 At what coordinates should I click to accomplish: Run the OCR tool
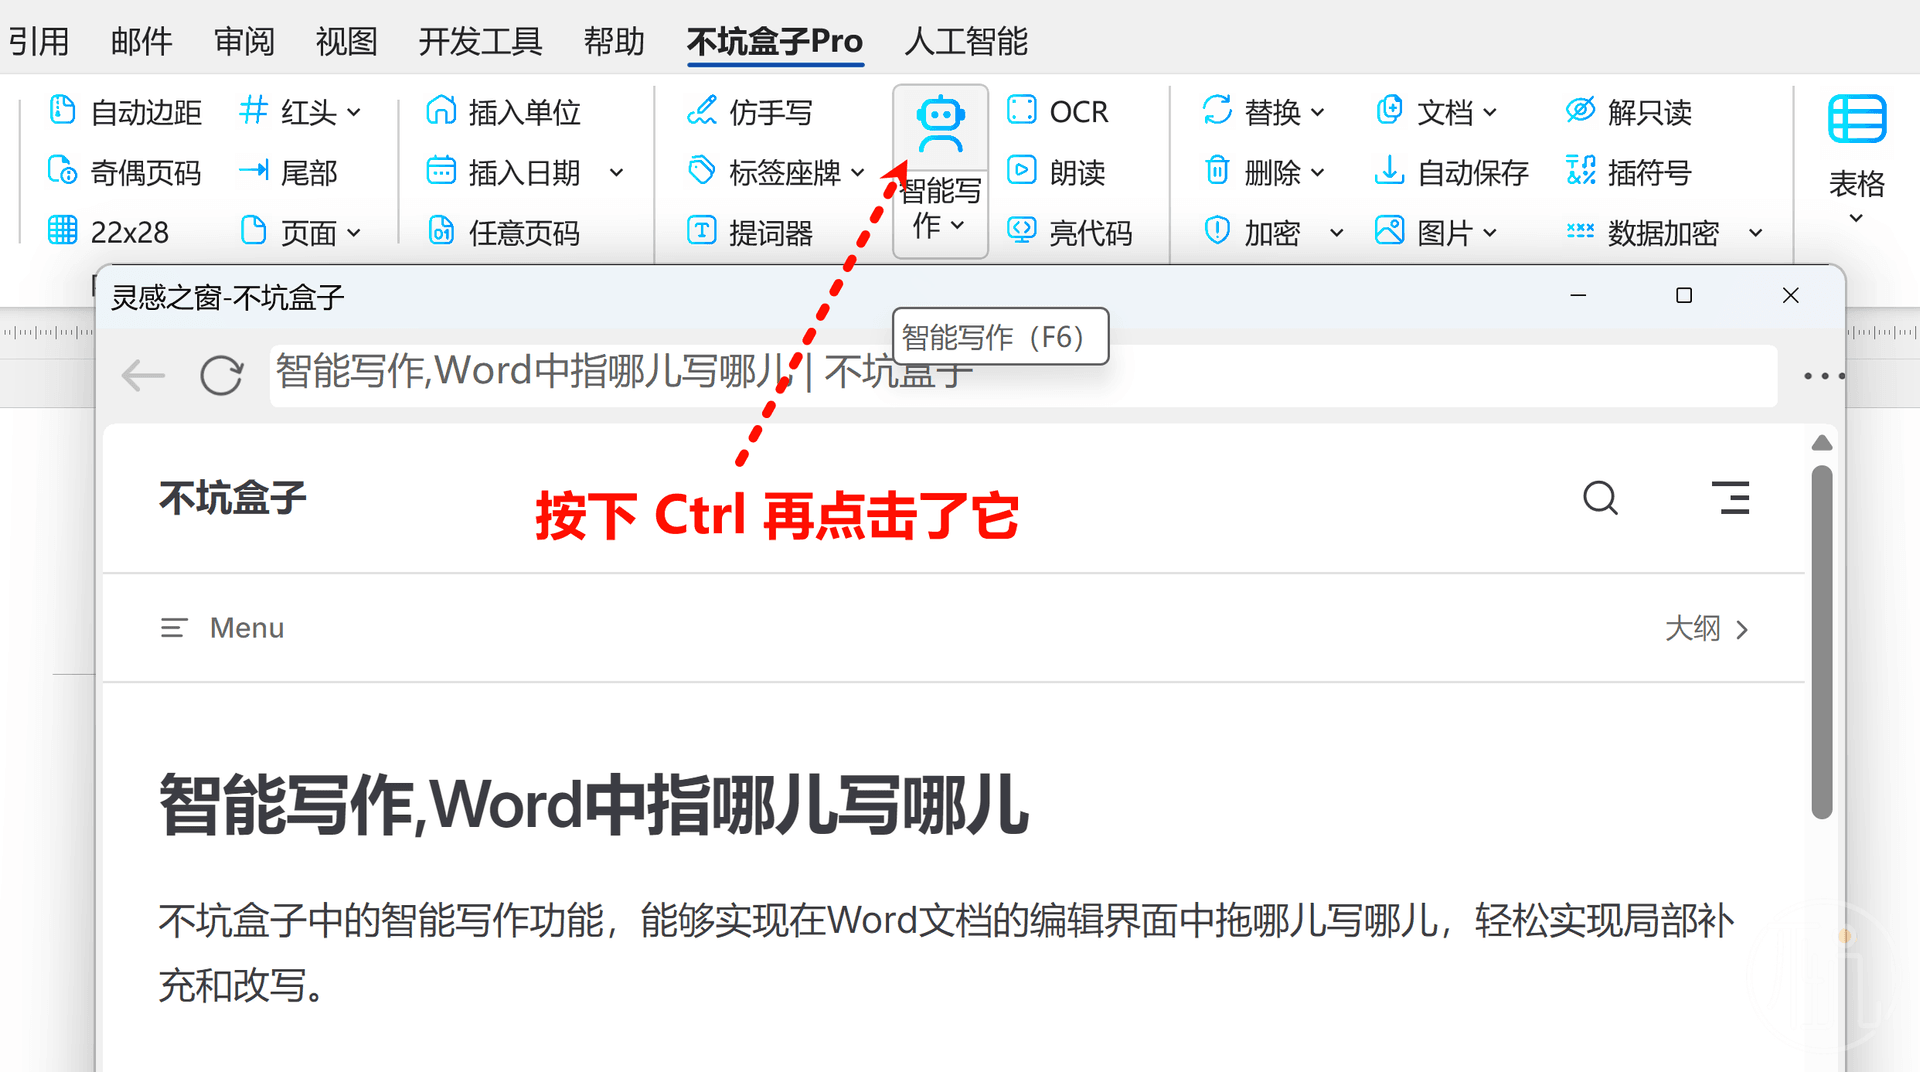(x=1058, y=110)
